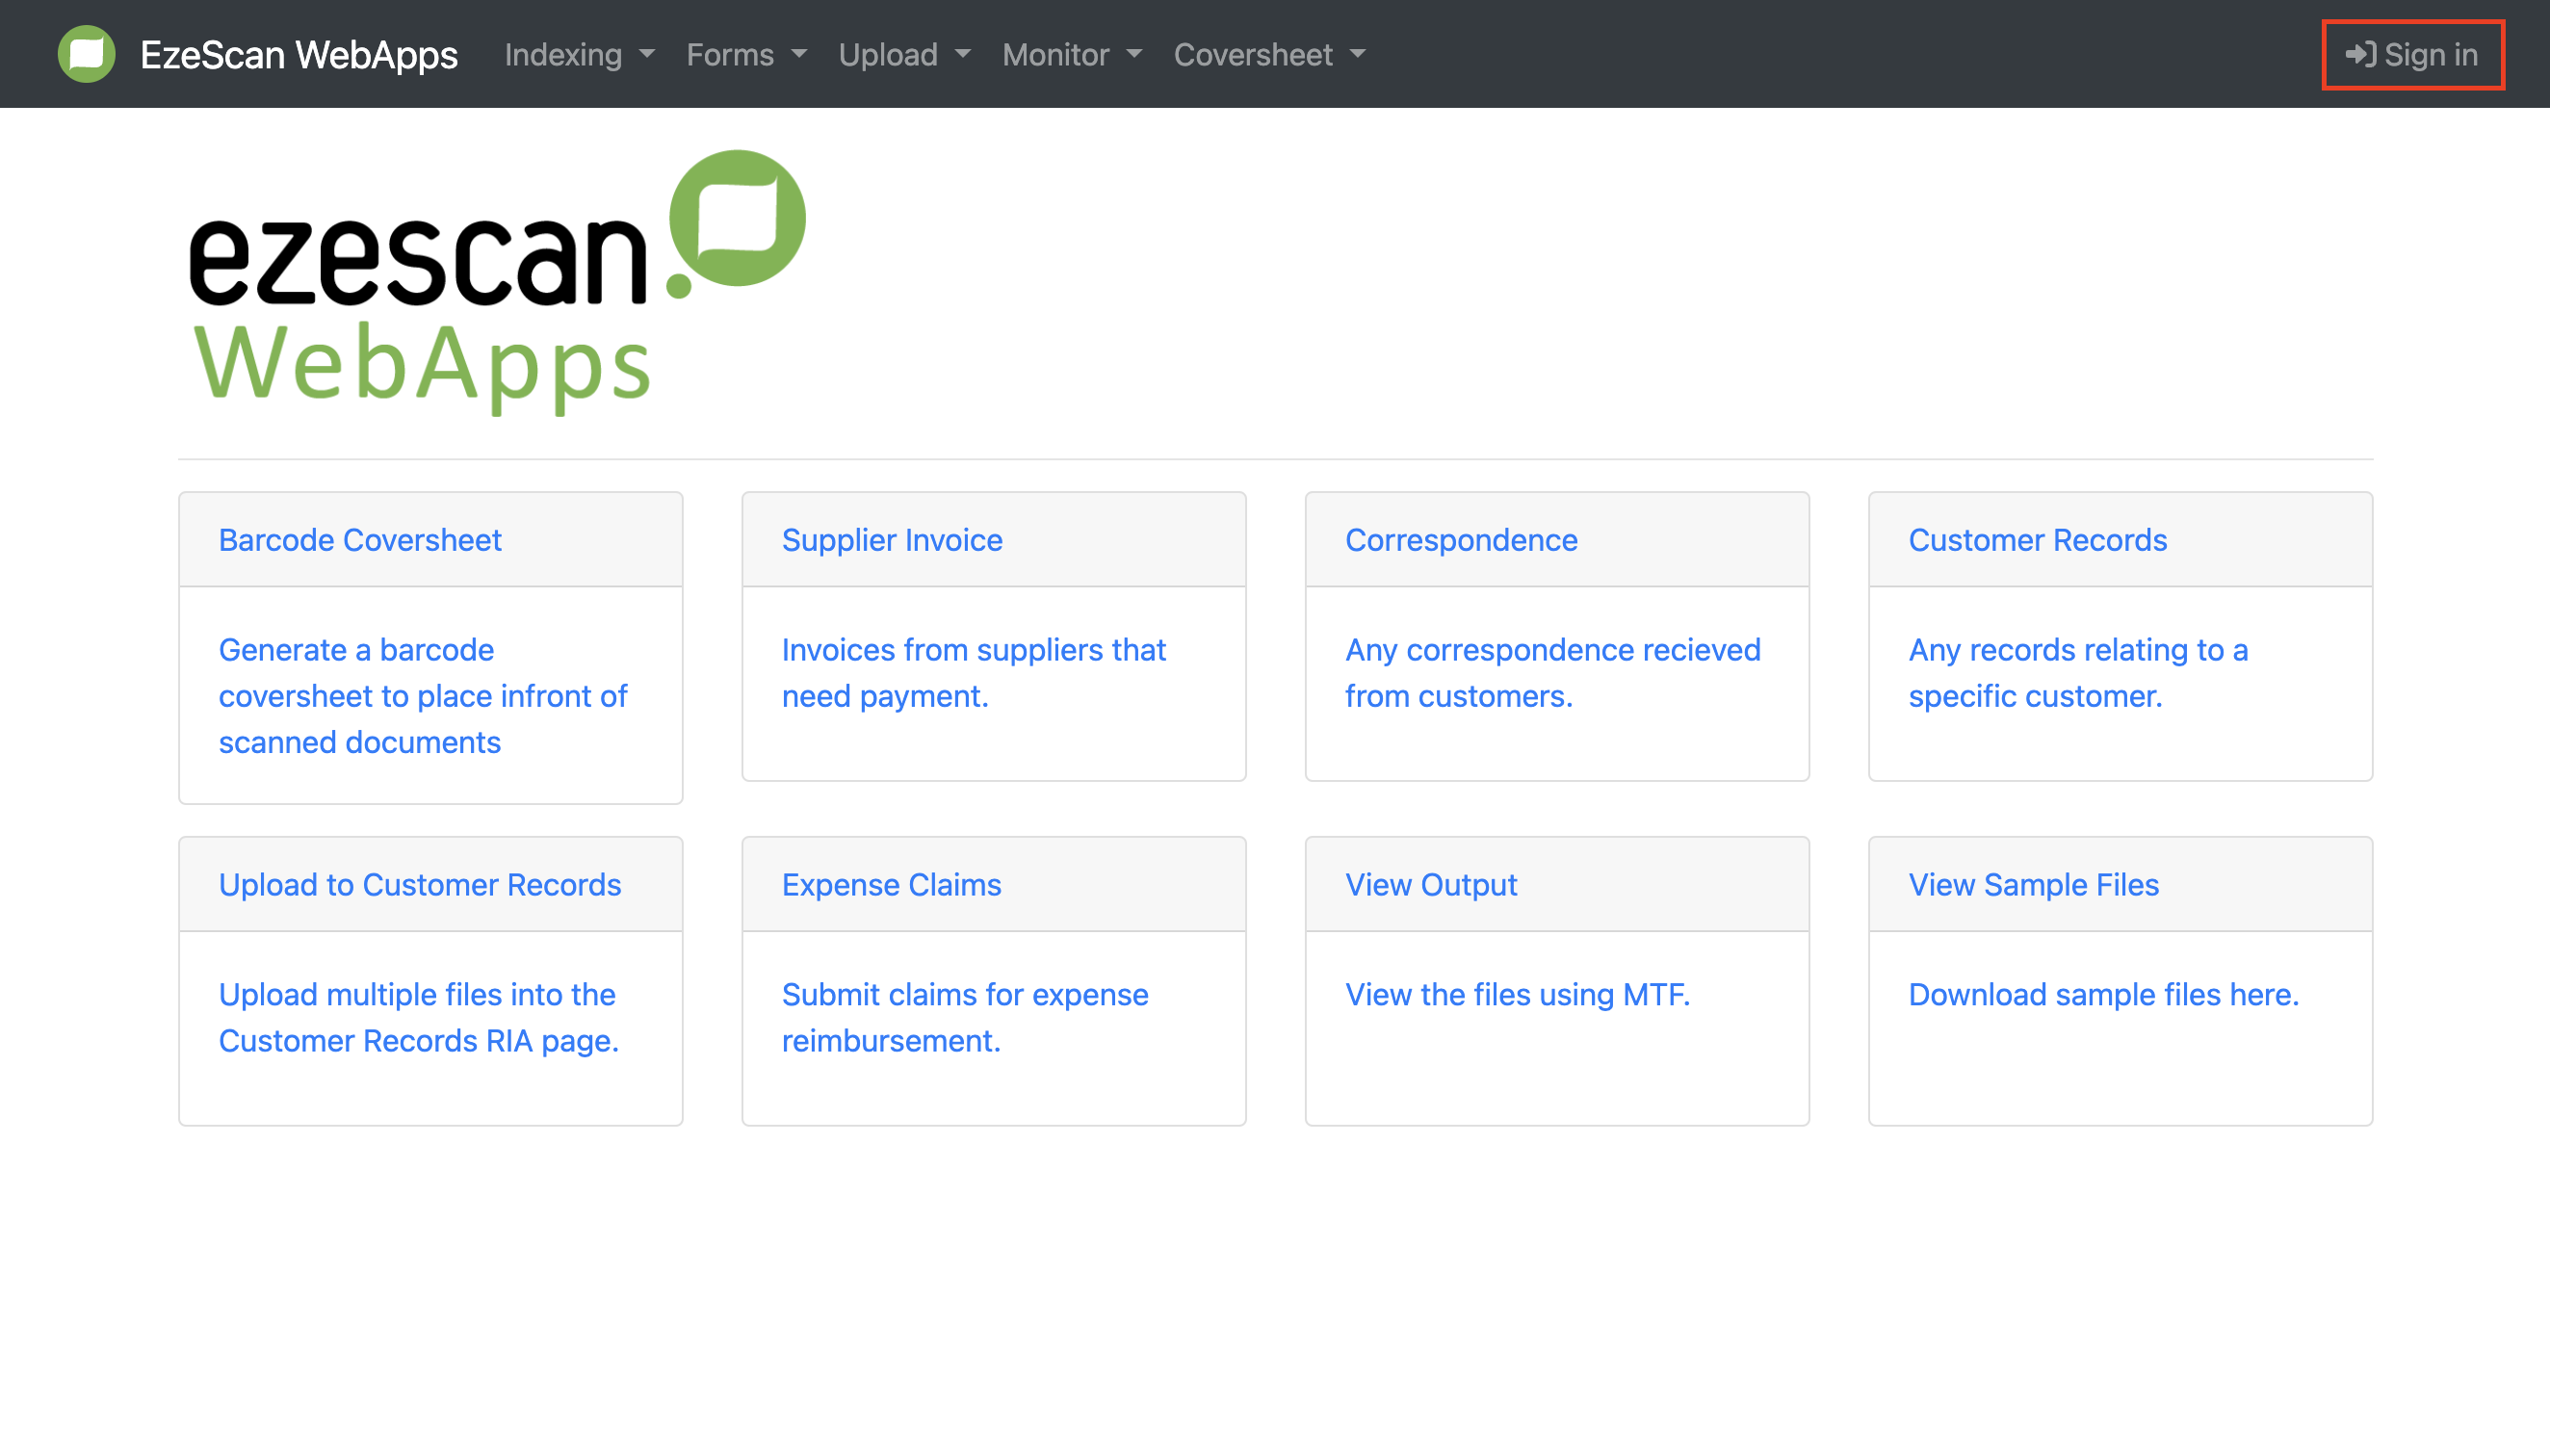Click the Upload to Customer Records heading
The height and width of the screenshot is (1456, 2550).
(420, 885)
